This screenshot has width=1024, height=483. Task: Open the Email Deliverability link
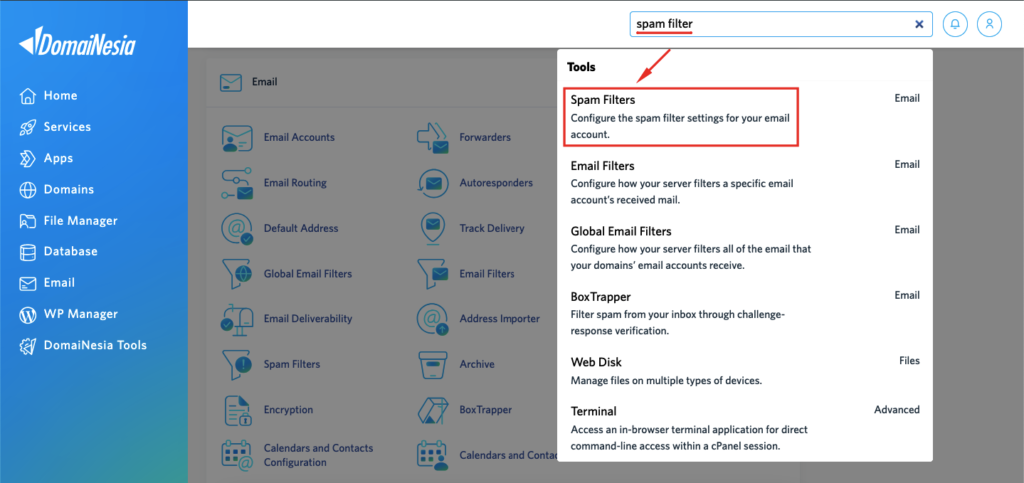tap(308, 319)
